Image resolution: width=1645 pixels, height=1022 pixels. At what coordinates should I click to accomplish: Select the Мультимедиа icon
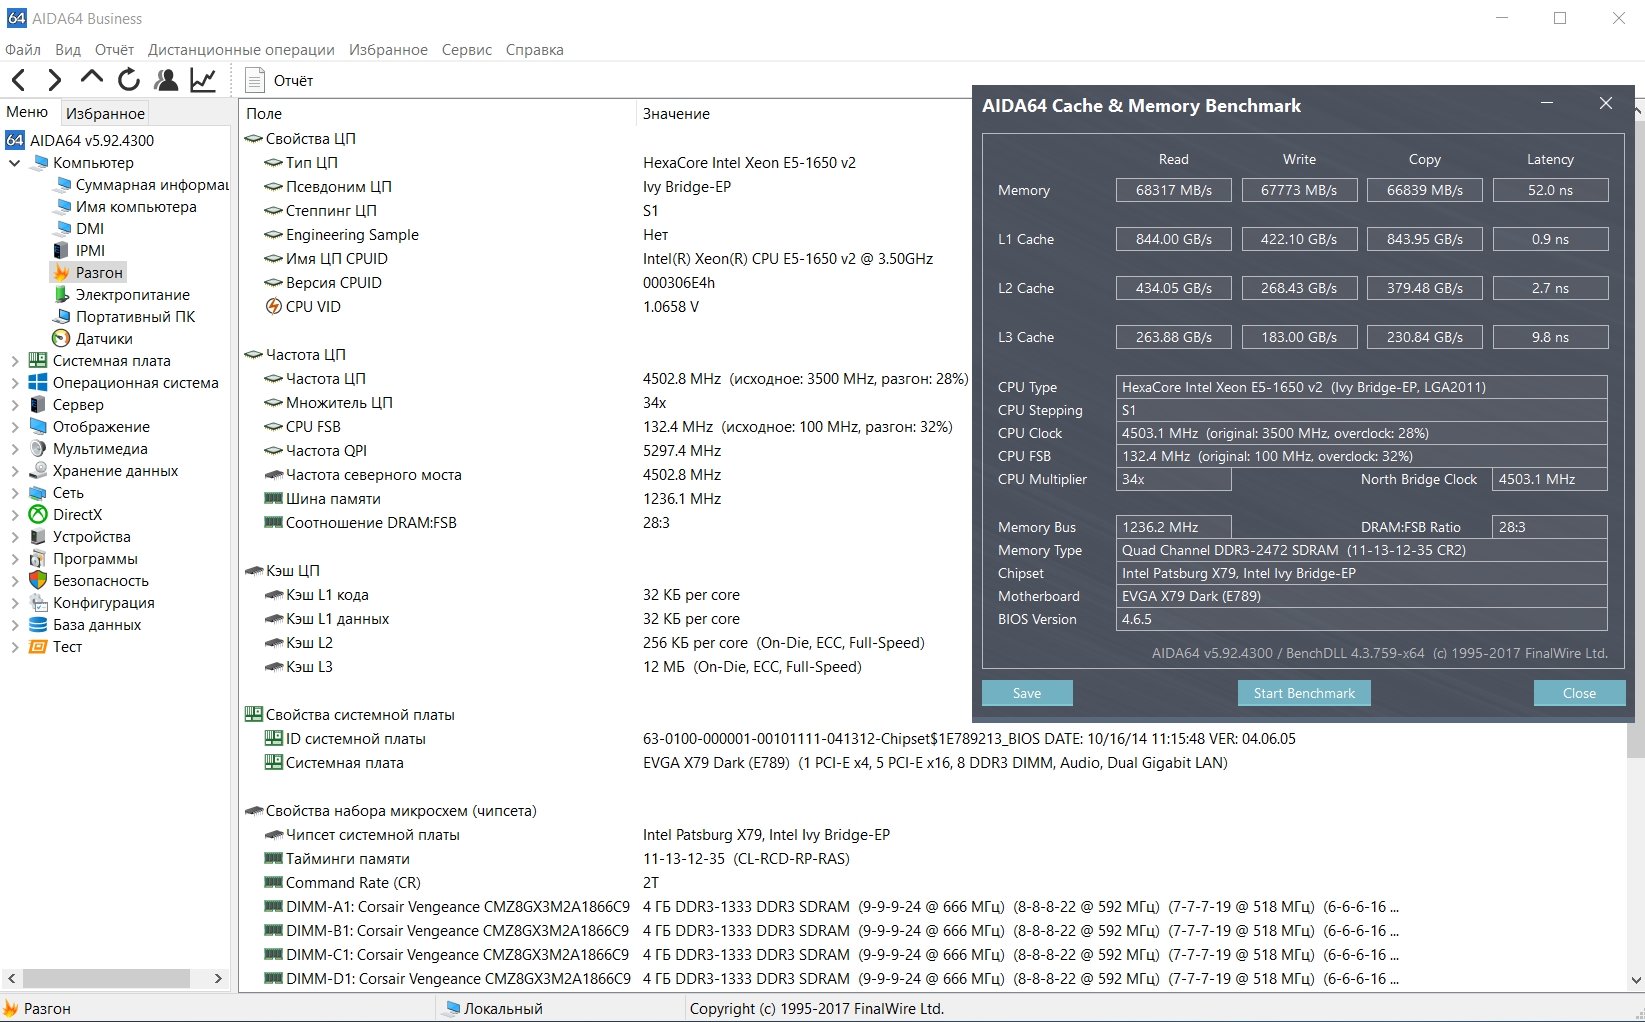[x=38, y=448]
